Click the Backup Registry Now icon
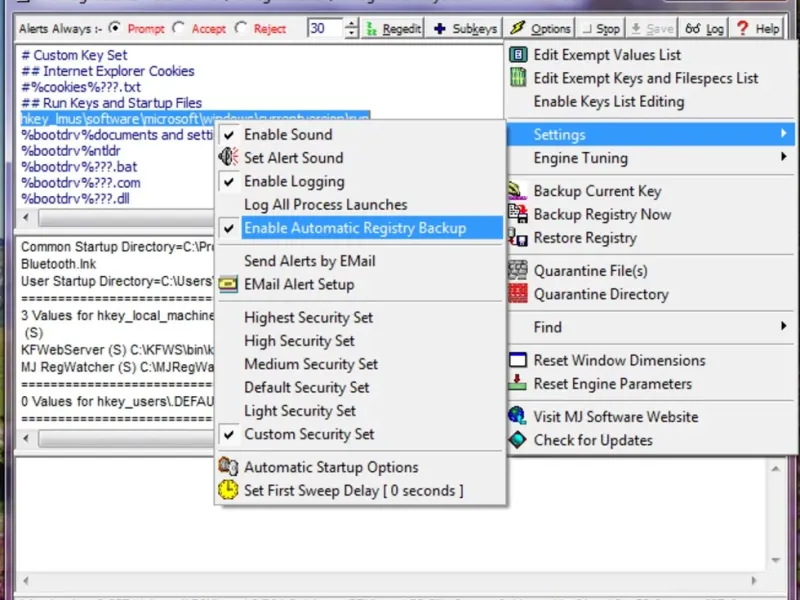 click(x=518, y=214)
